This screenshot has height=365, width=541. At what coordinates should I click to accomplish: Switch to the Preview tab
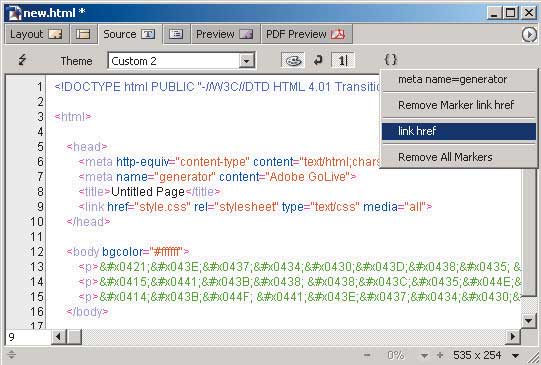coord(225,34)
